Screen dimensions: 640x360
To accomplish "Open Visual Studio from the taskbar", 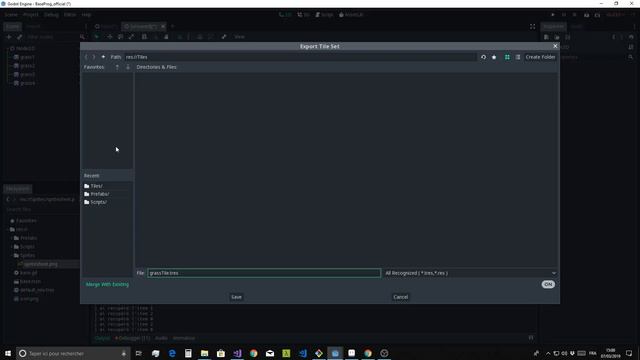I will [237, 353].
